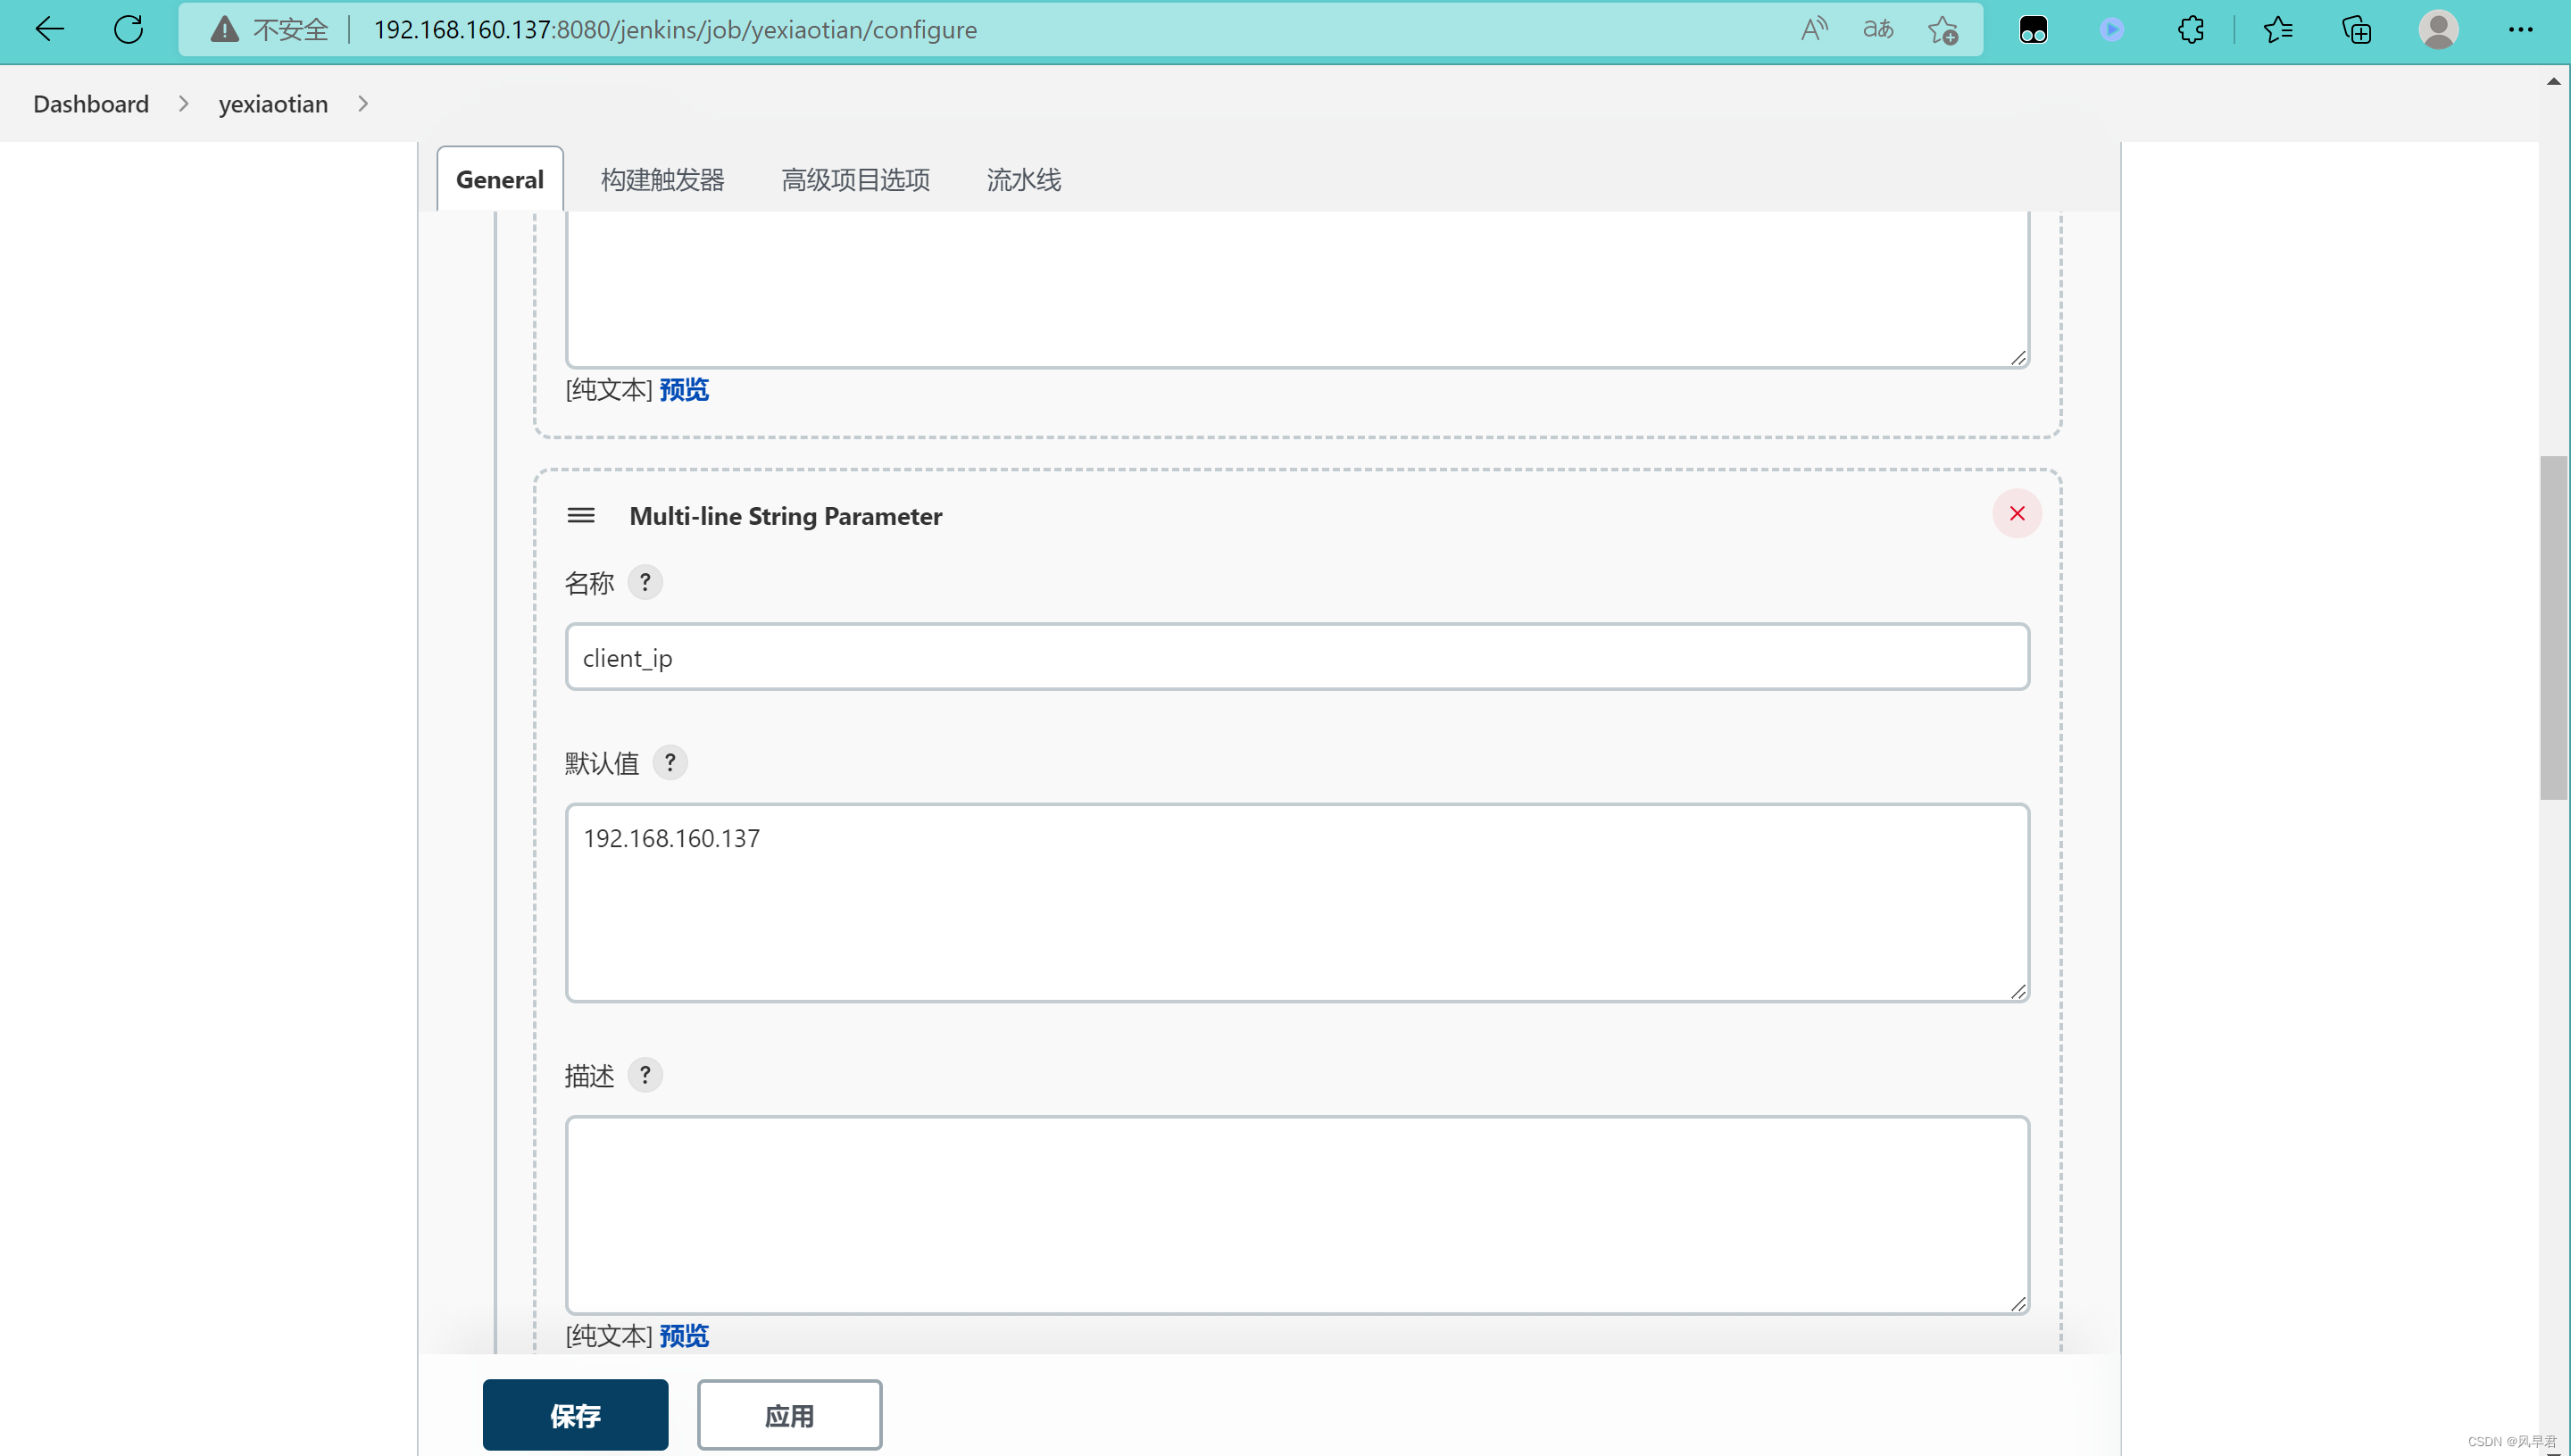Open the extensions puzzle icon
This screenshot has height=1456, width=2571.
2190,30
